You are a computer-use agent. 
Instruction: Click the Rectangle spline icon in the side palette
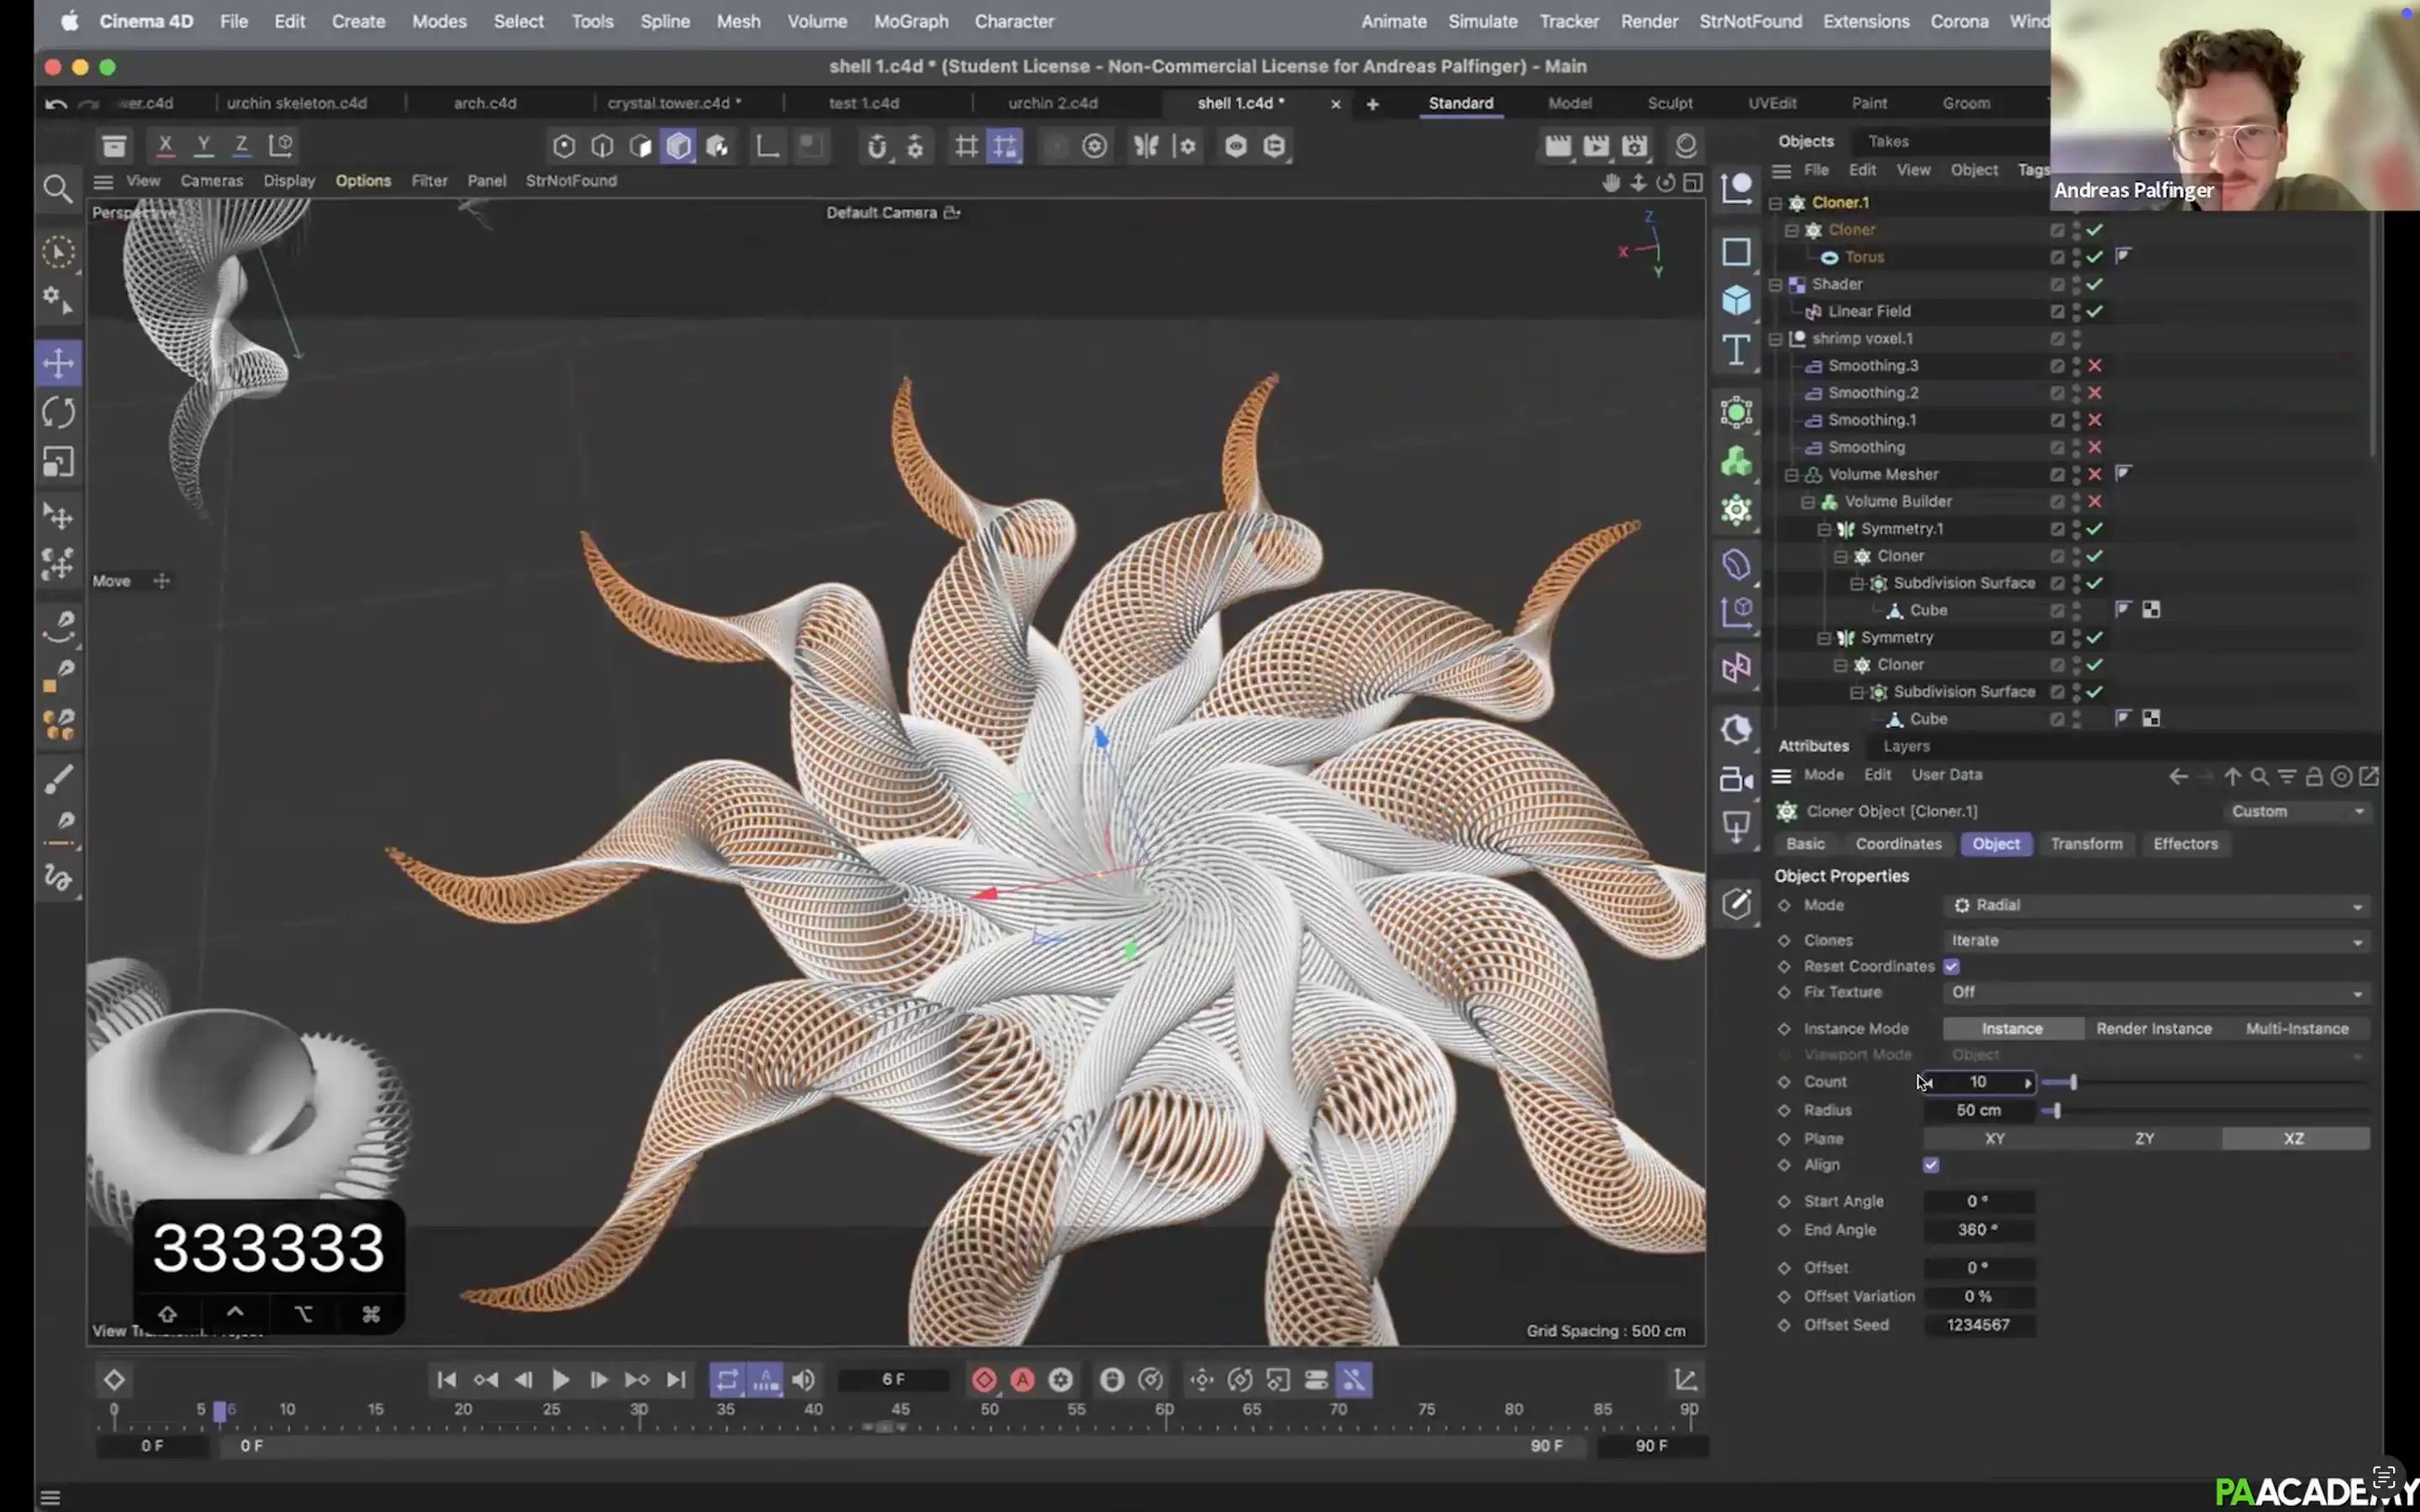coord(1736,251)
